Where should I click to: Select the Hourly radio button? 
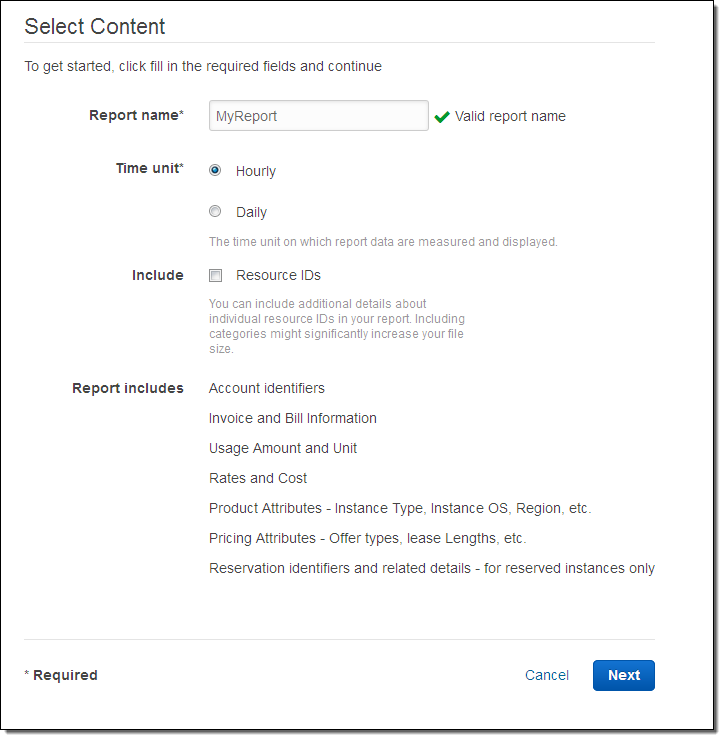pos(215,170)
